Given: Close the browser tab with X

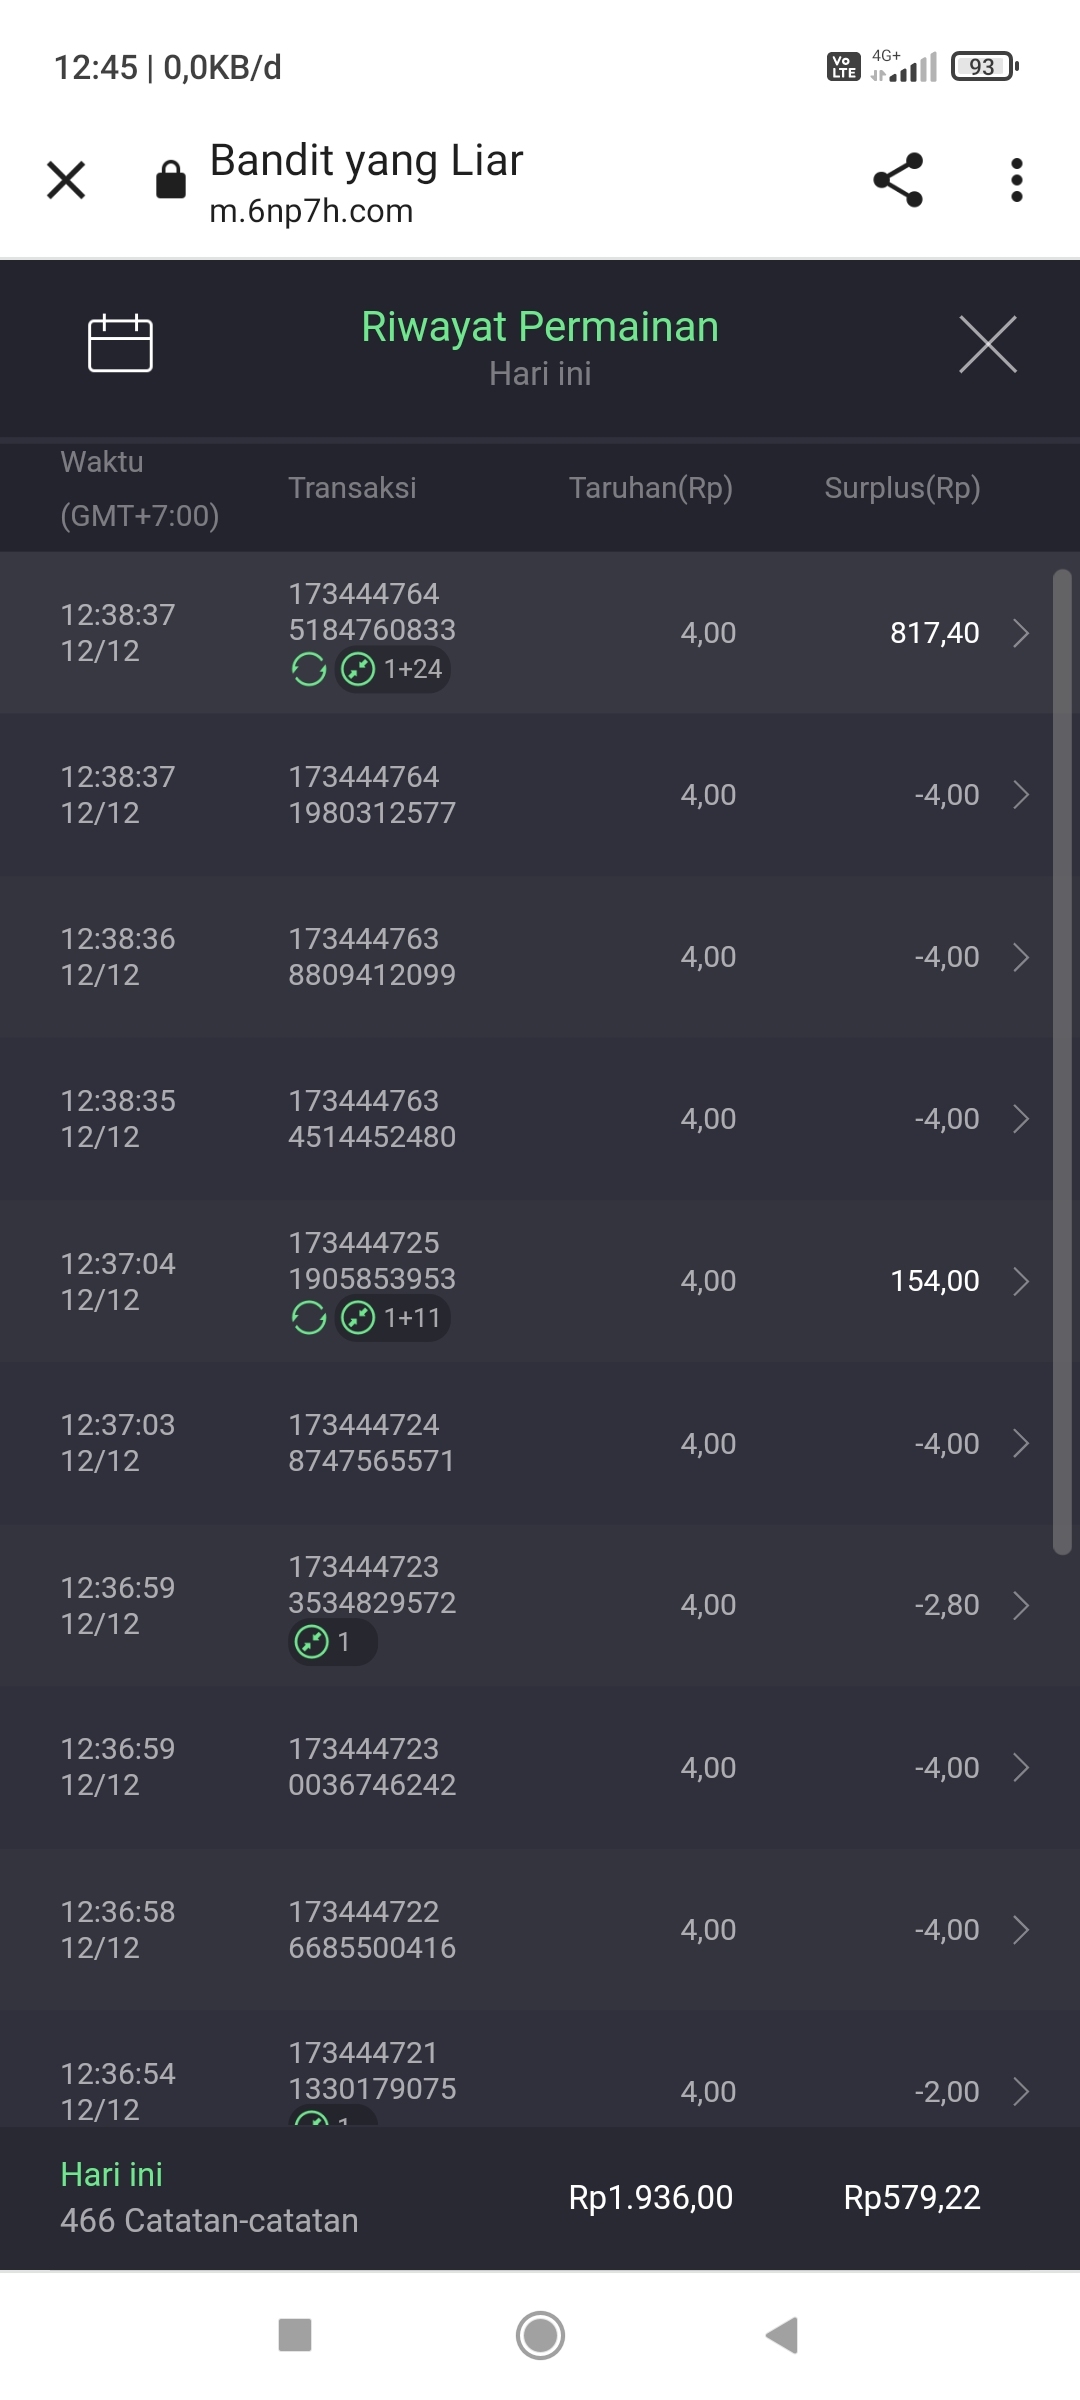Looking at the screenshot, I should [66, 181].
